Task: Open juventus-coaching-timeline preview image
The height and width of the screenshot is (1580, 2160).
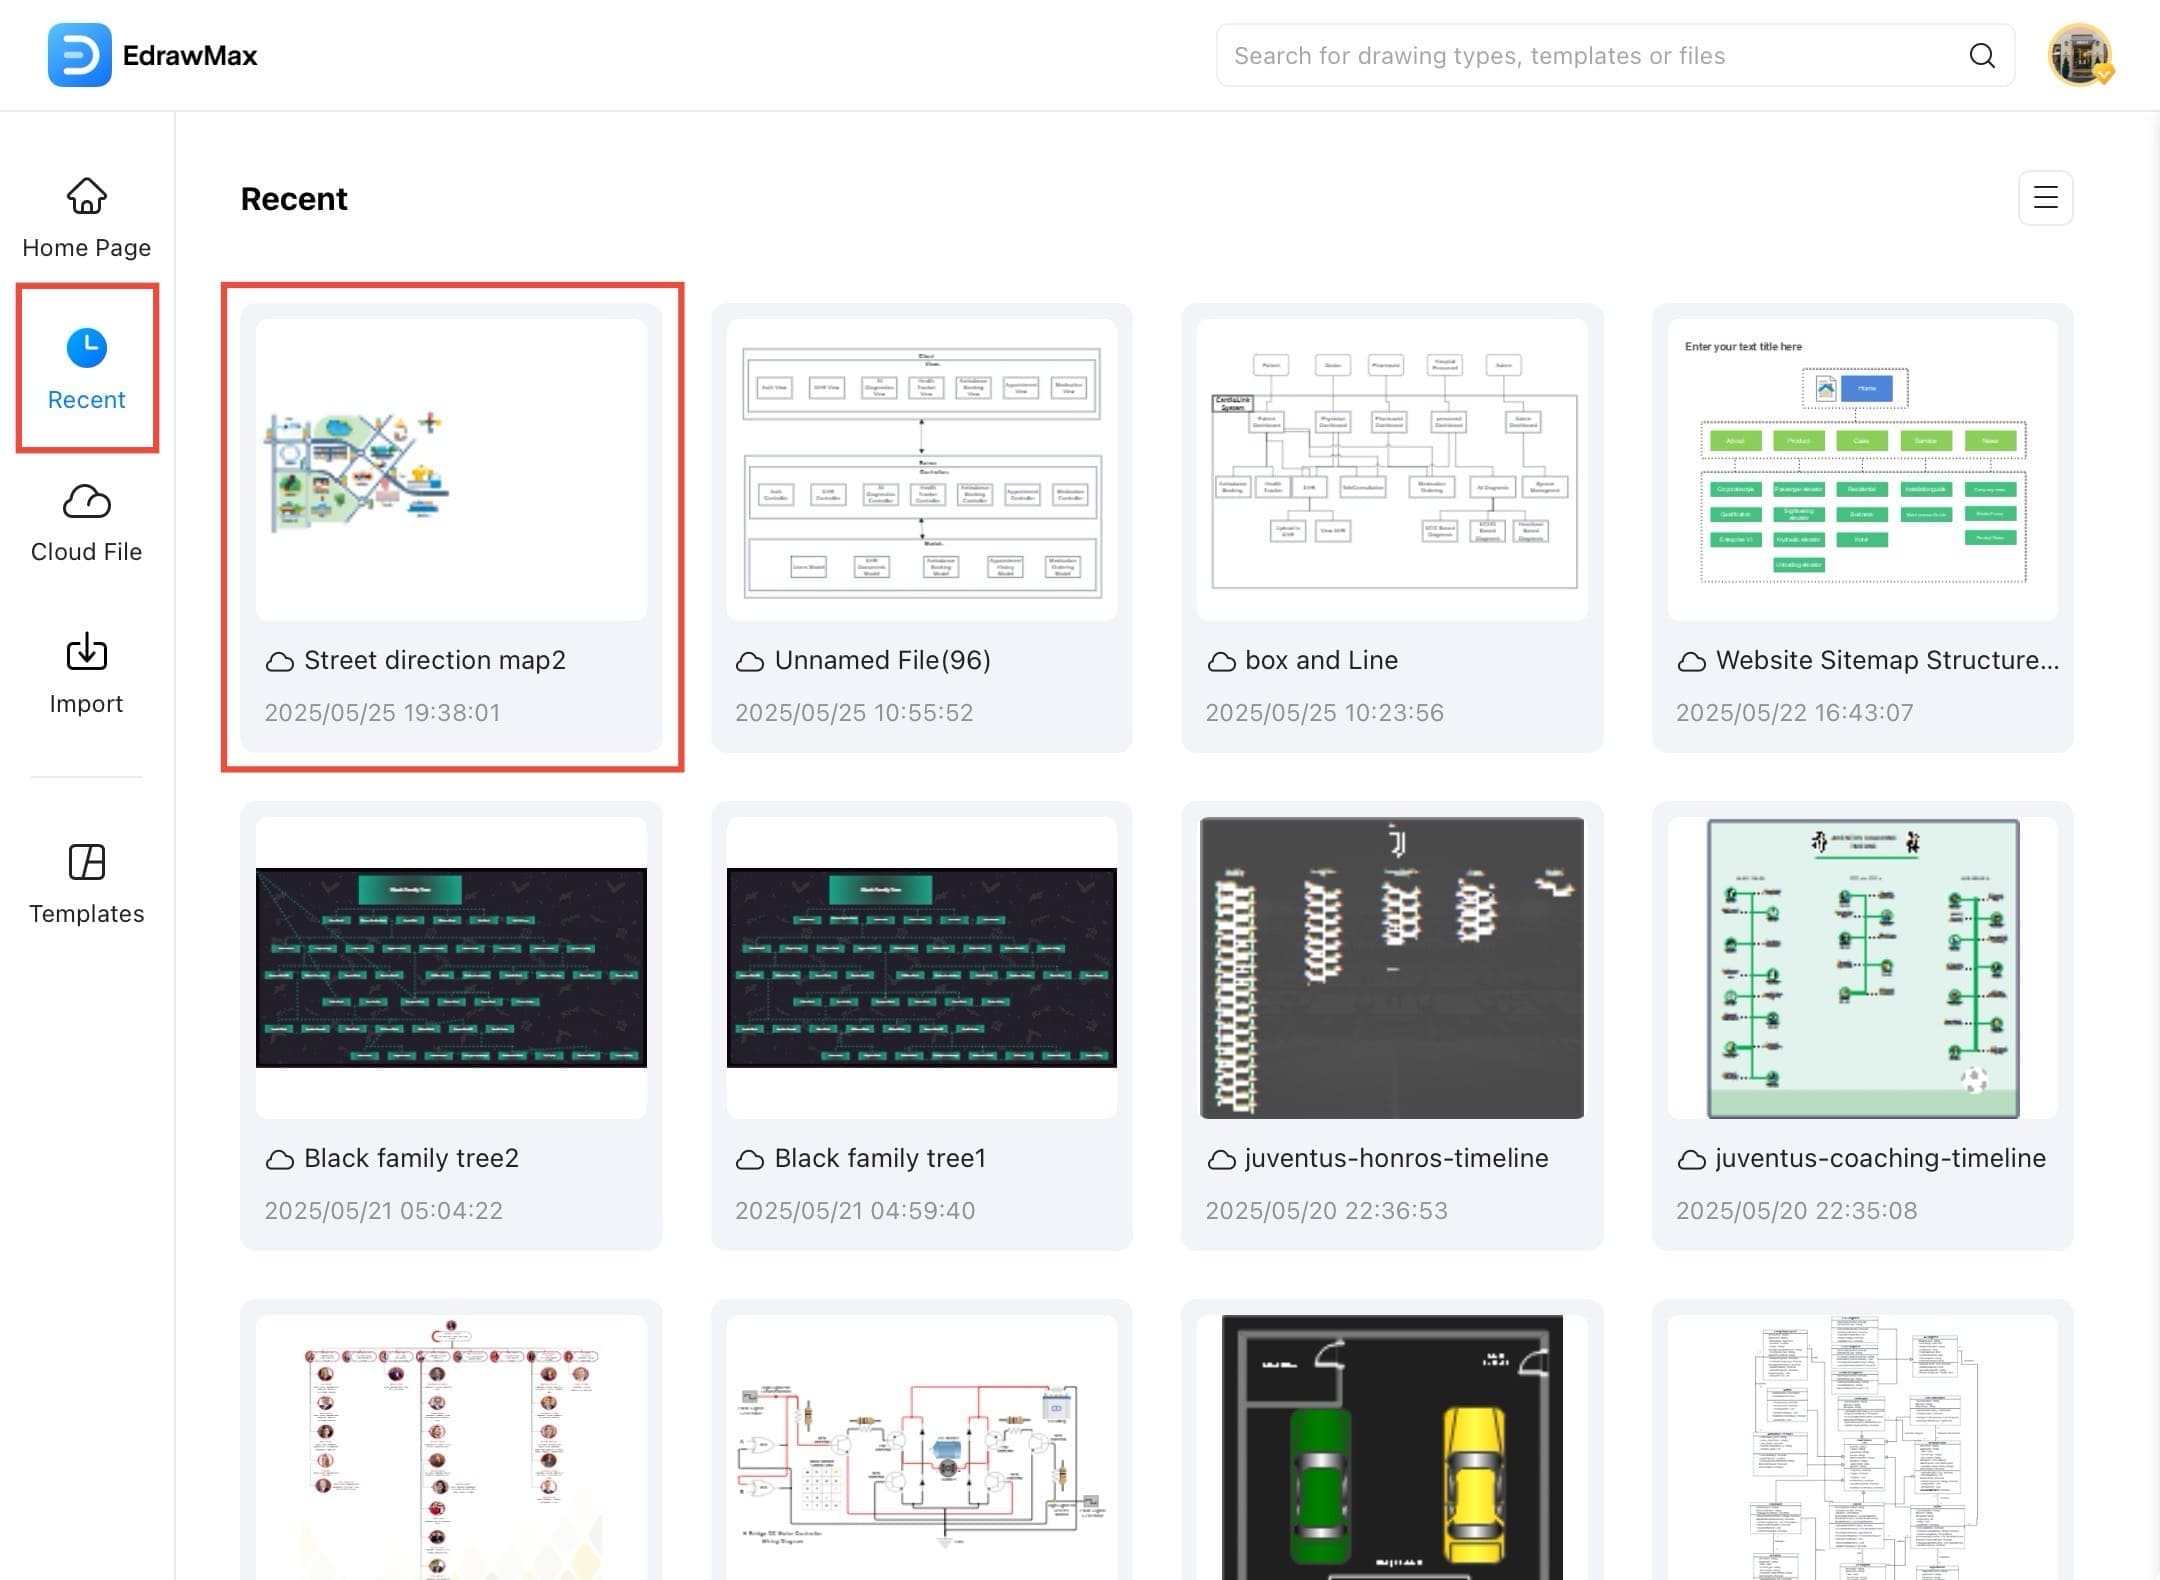Action: tap(1862, 967)
